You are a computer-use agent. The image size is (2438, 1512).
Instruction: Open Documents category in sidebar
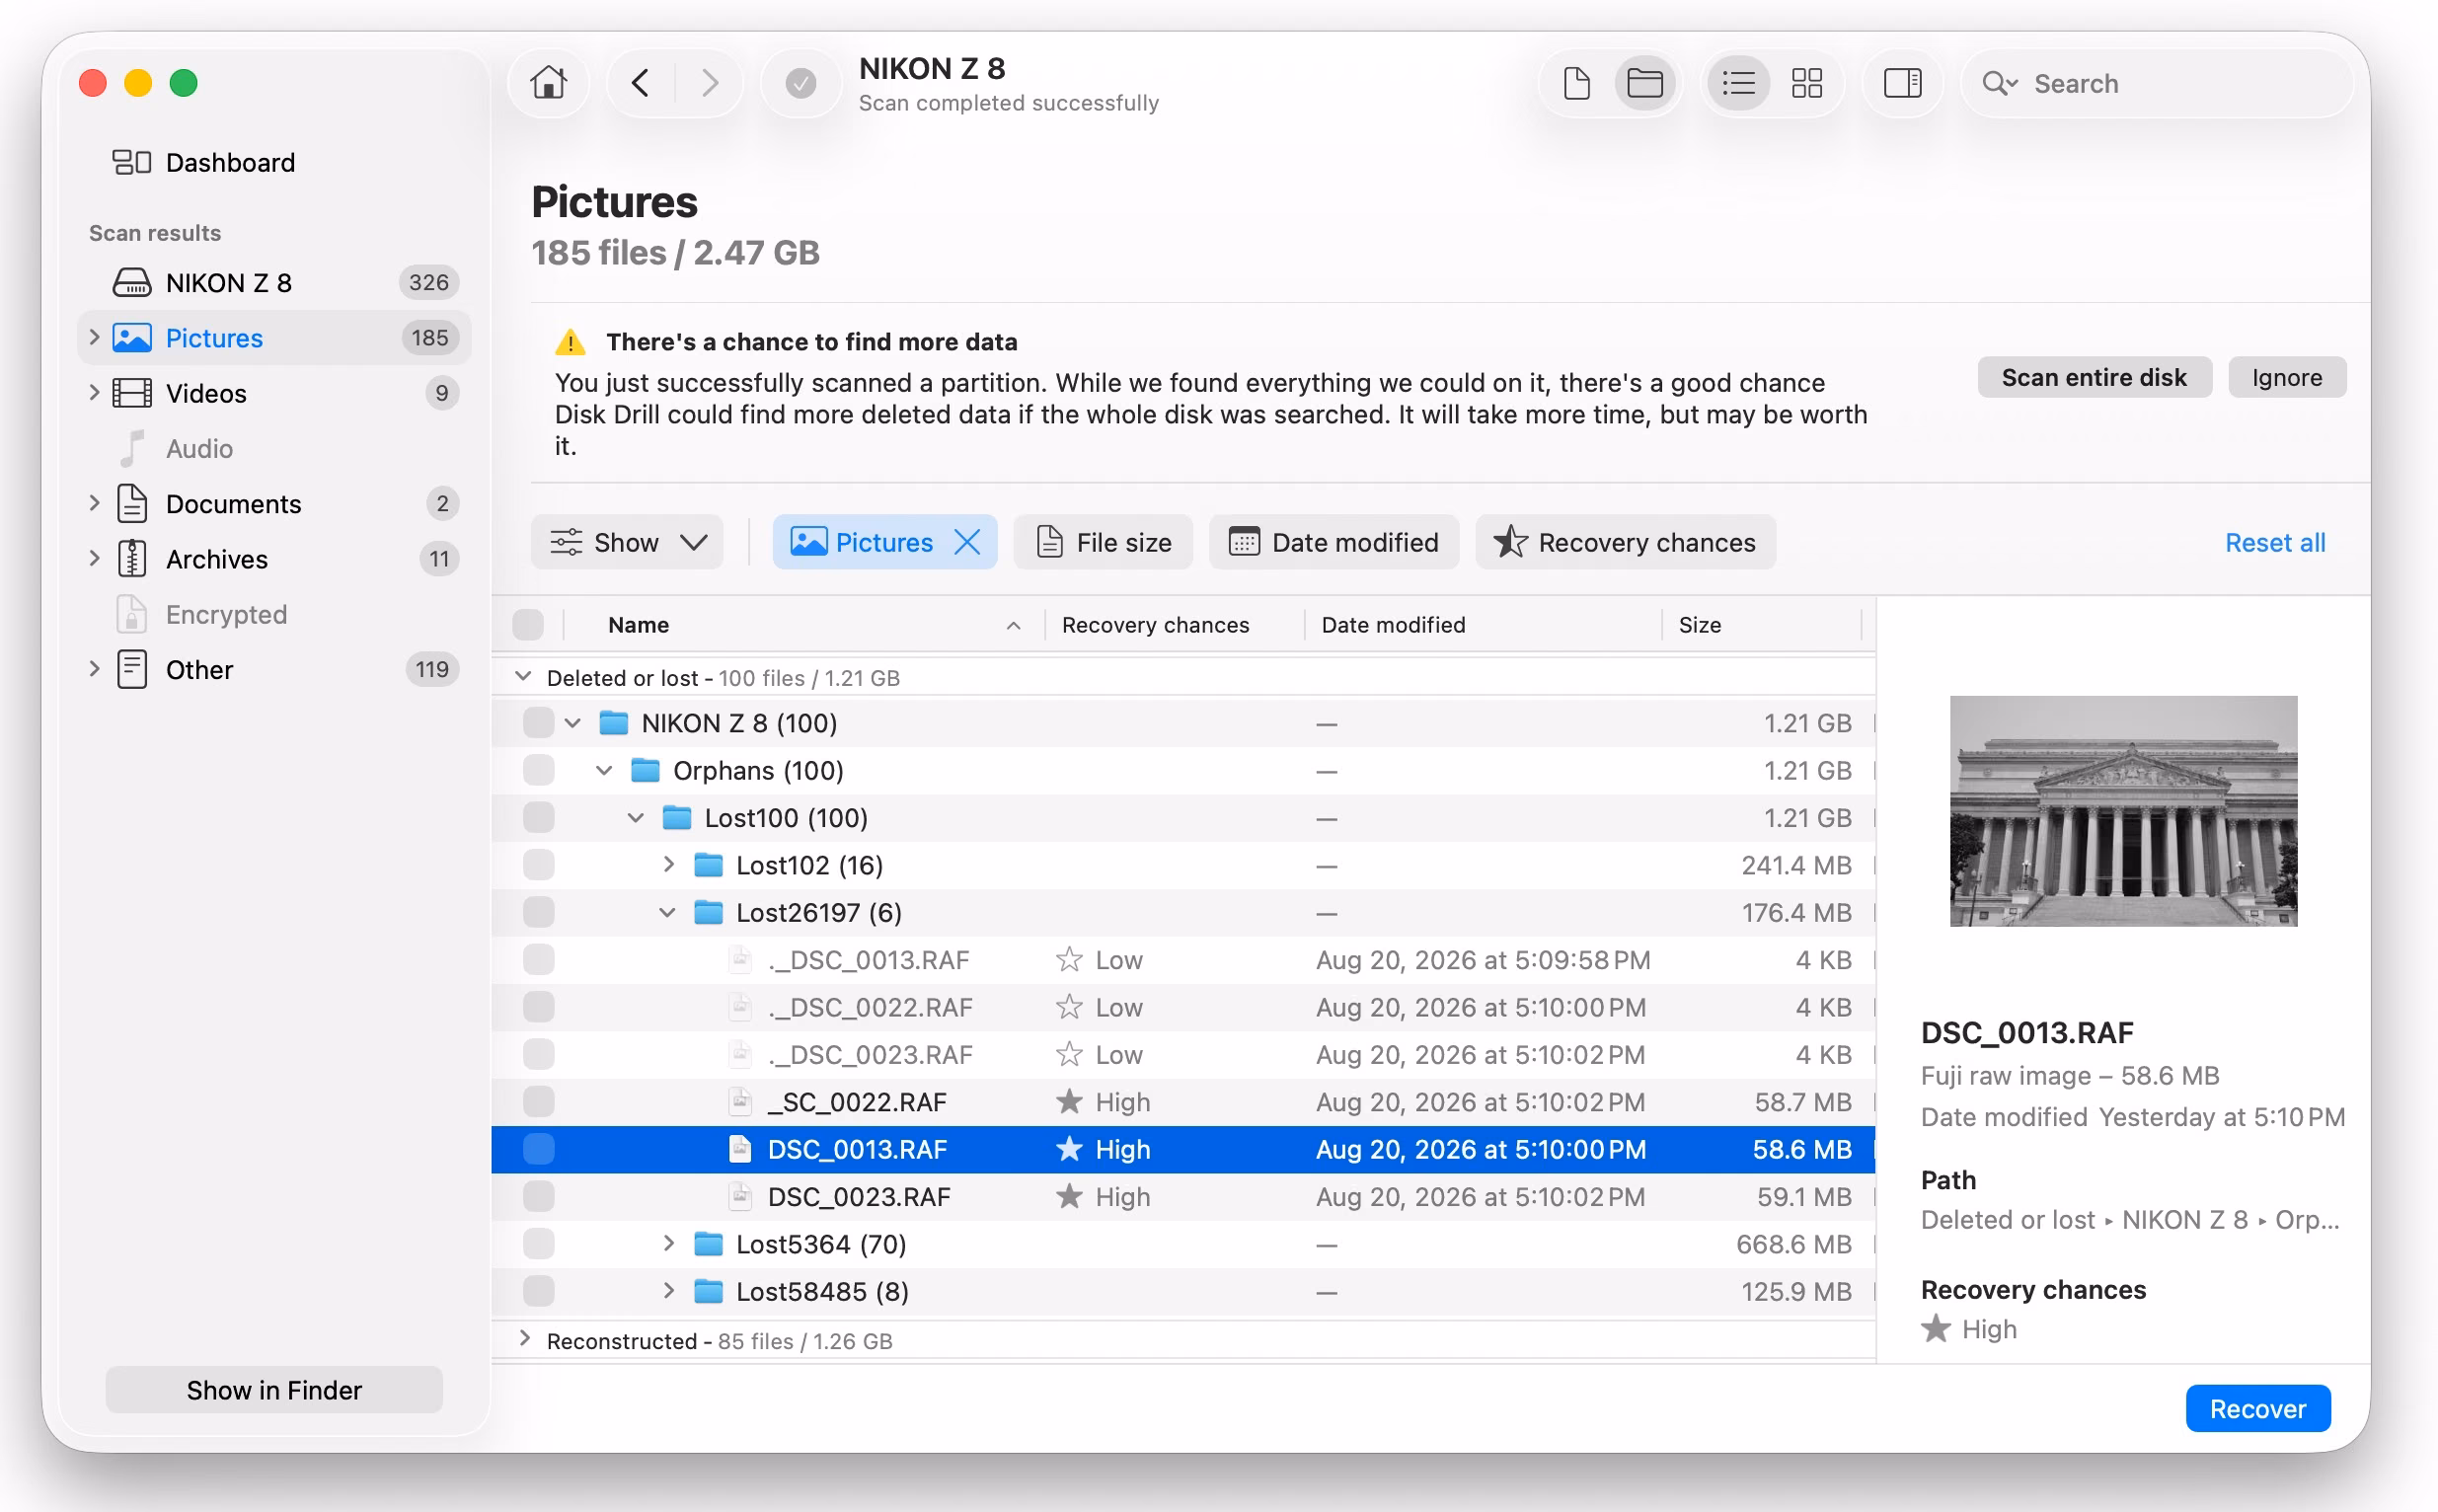[x=272, y=504]
